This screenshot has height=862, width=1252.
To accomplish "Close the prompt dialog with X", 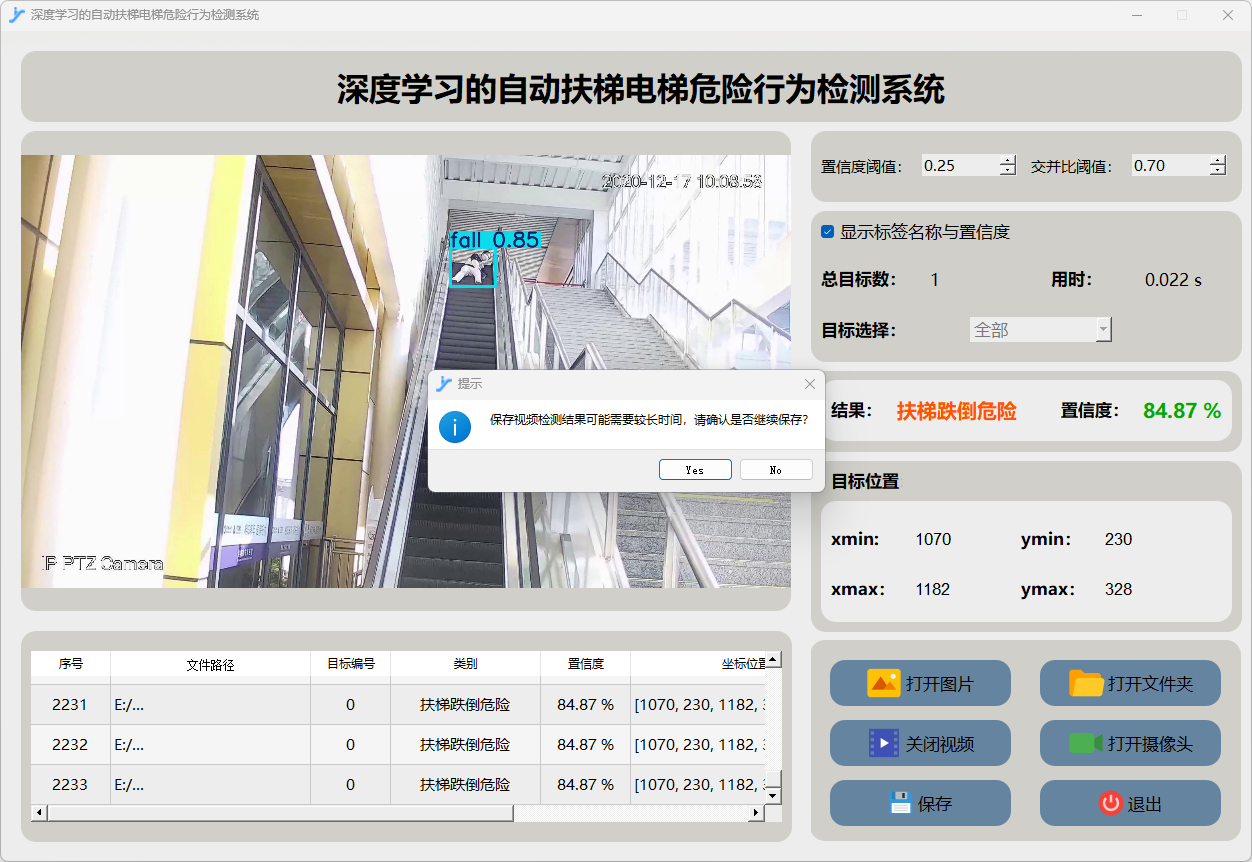I will click(x=810, y=384).
